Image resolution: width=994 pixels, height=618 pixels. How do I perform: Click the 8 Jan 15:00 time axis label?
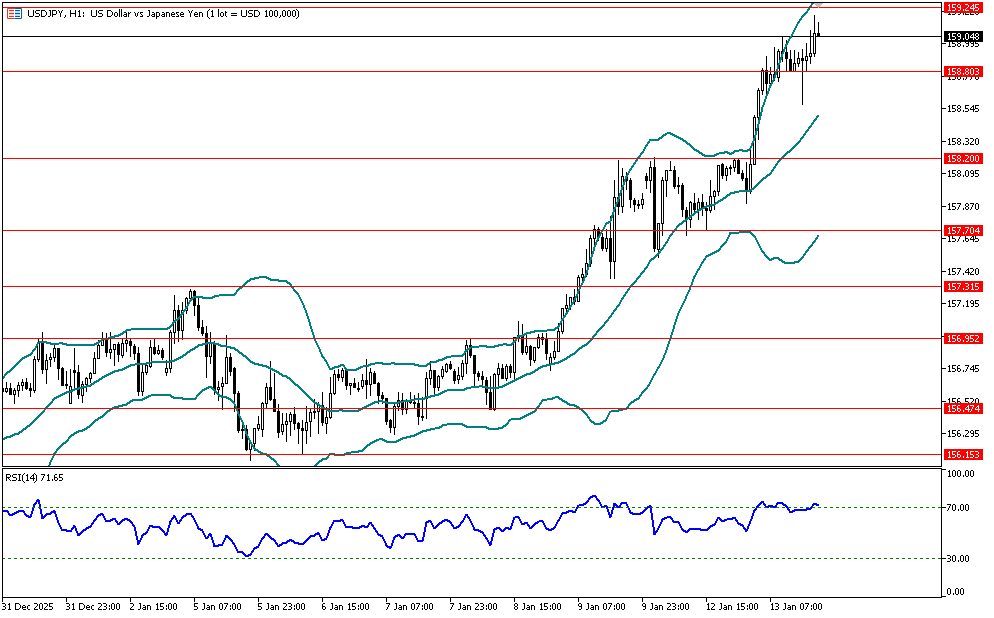tap(538, 607)
